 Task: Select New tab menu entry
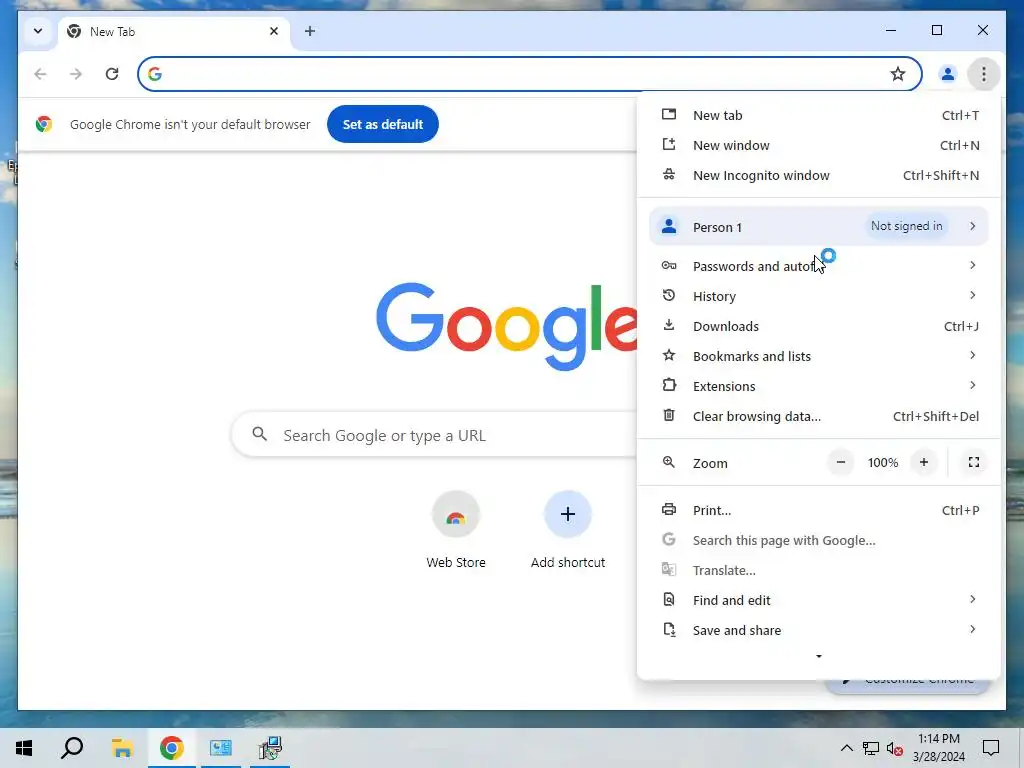(x=819, y=115)
